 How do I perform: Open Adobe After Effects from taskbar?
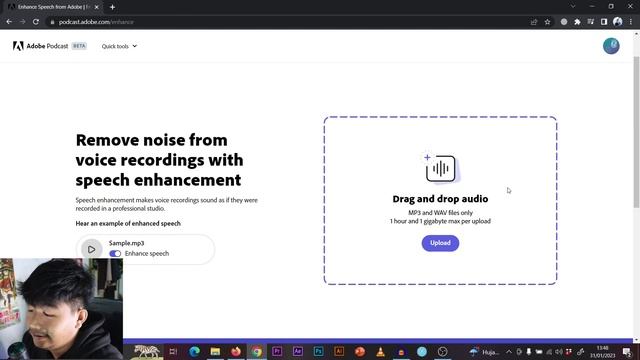(298, 351)
